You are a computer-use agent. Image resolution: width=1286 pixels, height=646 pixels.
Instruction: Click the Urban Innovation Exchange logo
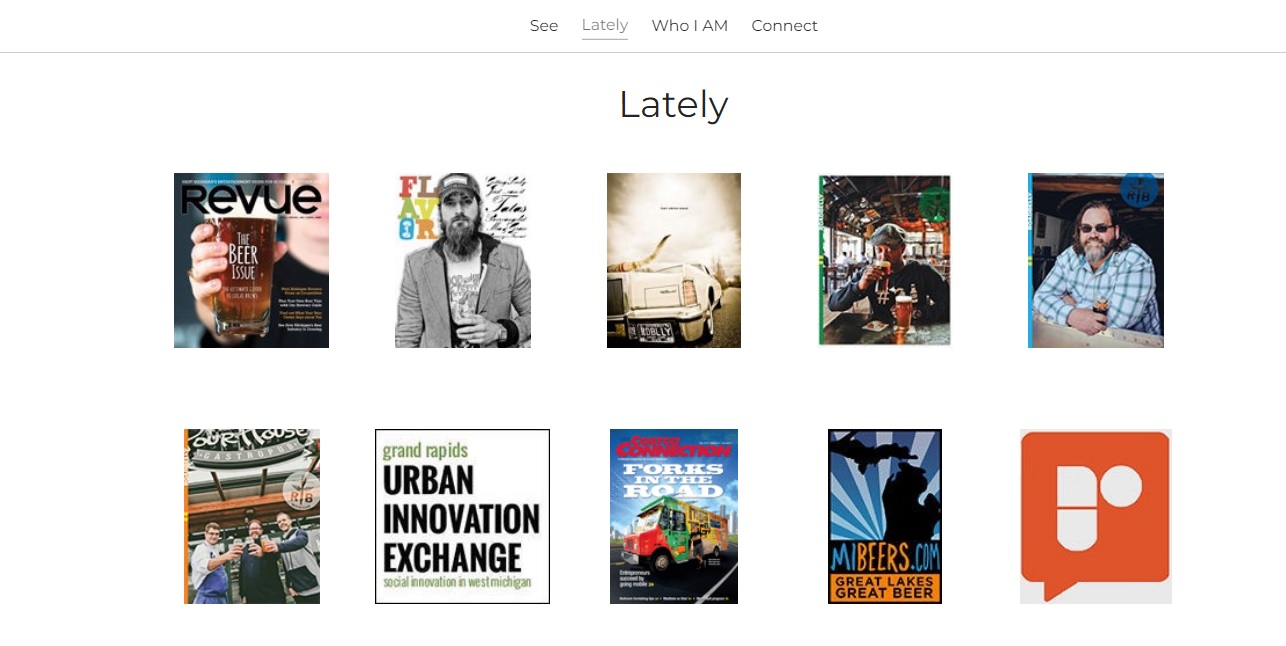(x=462, y=516)
